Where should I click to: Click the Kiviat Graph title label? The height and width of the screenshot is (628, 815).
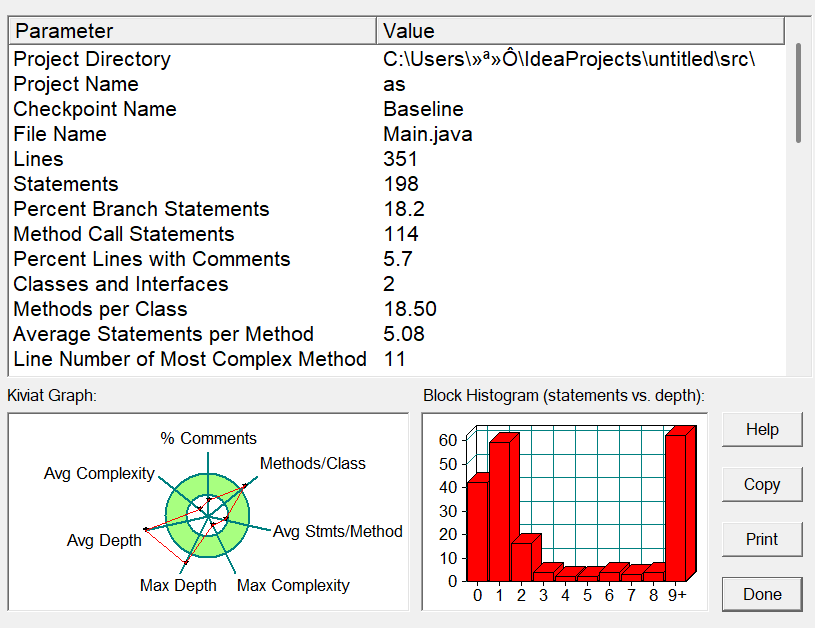pyautogui.click(x=52, y=396)
